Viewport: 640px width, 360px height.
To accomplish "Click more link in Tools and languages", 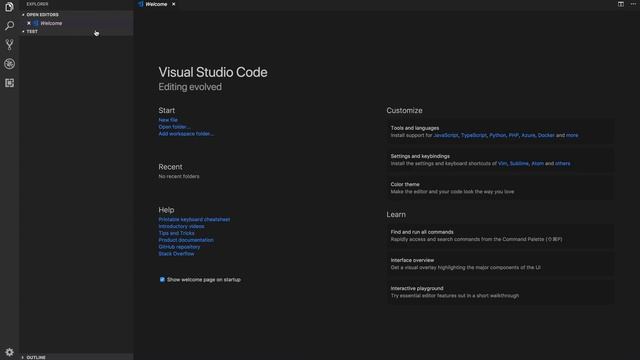I will point(572,136).
